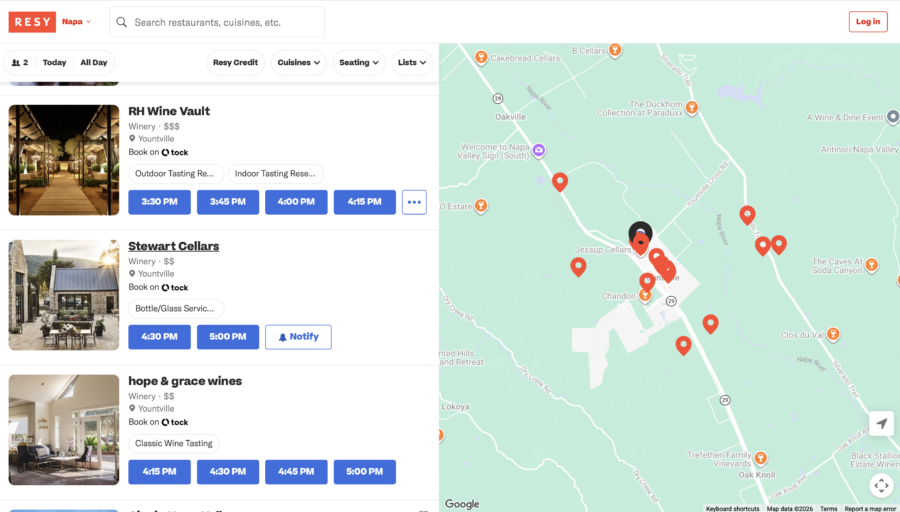
Task: Click the map camera pan control
Action: pyautogui.click(x=881, y=486)
